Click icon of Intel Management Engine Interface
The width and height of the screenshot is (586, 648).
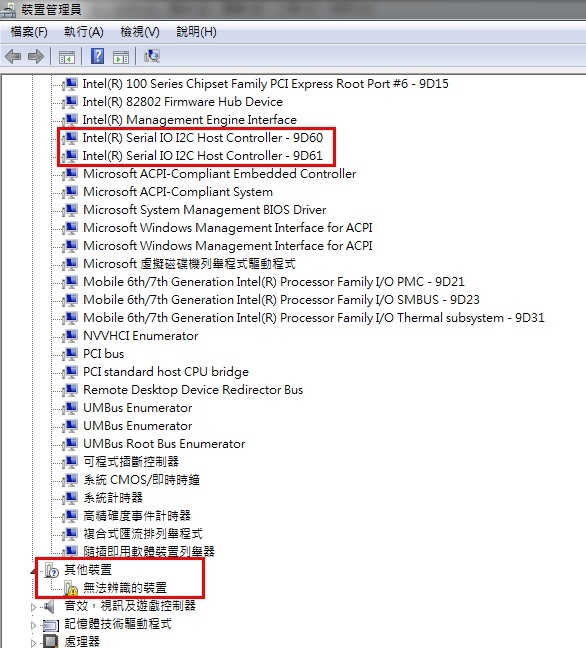(71, 120)
